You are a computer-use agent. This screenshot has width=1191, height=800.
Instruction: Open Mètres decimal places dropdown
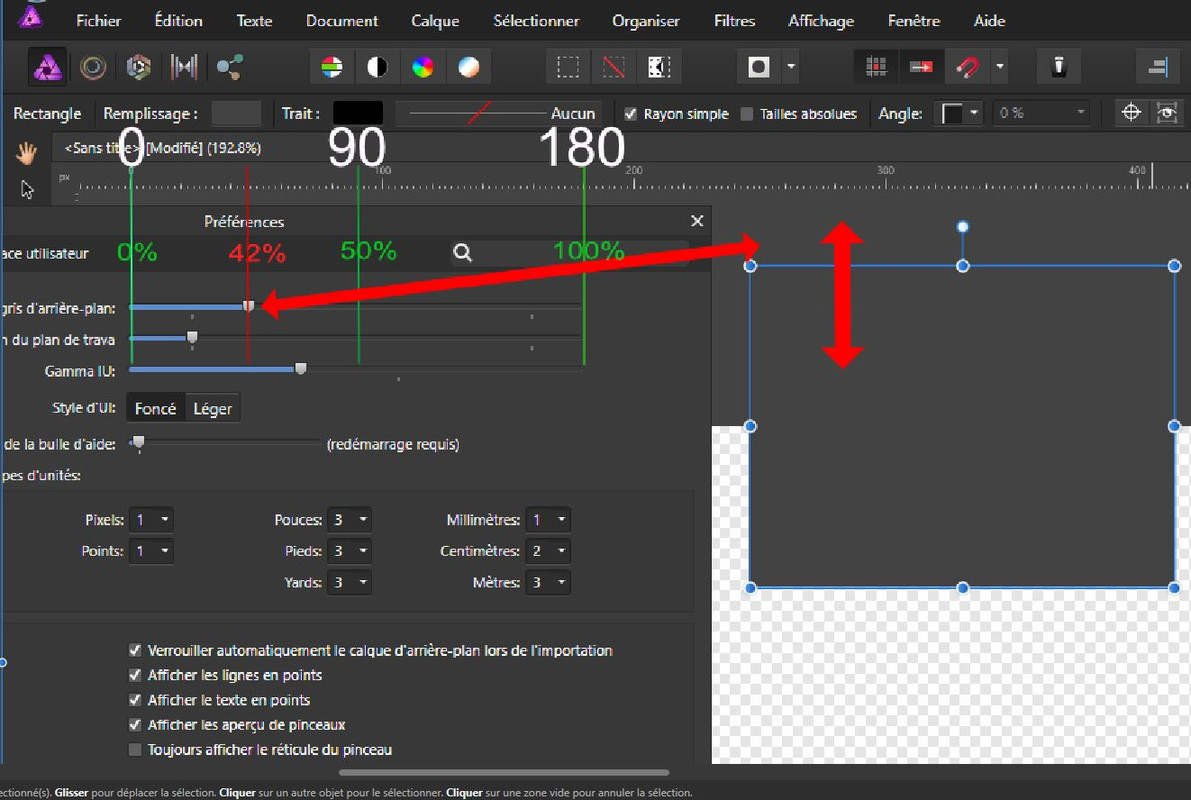tap(548, 583)
